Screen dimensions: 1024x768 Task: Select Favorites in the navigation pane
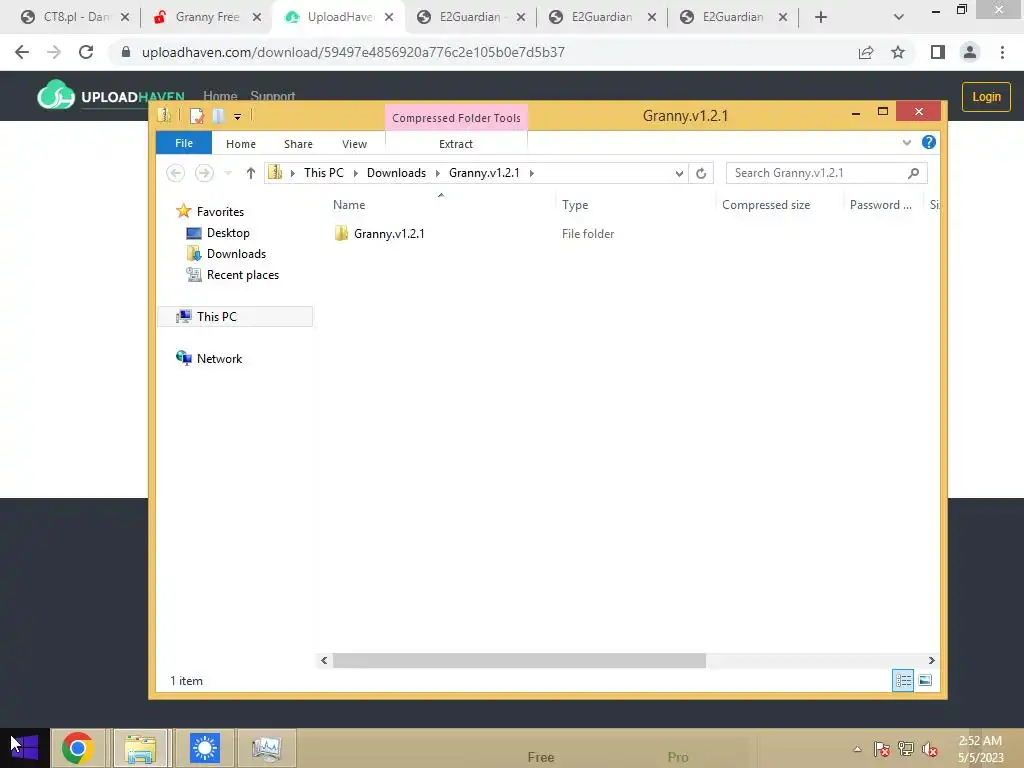[x=220, y=212]
